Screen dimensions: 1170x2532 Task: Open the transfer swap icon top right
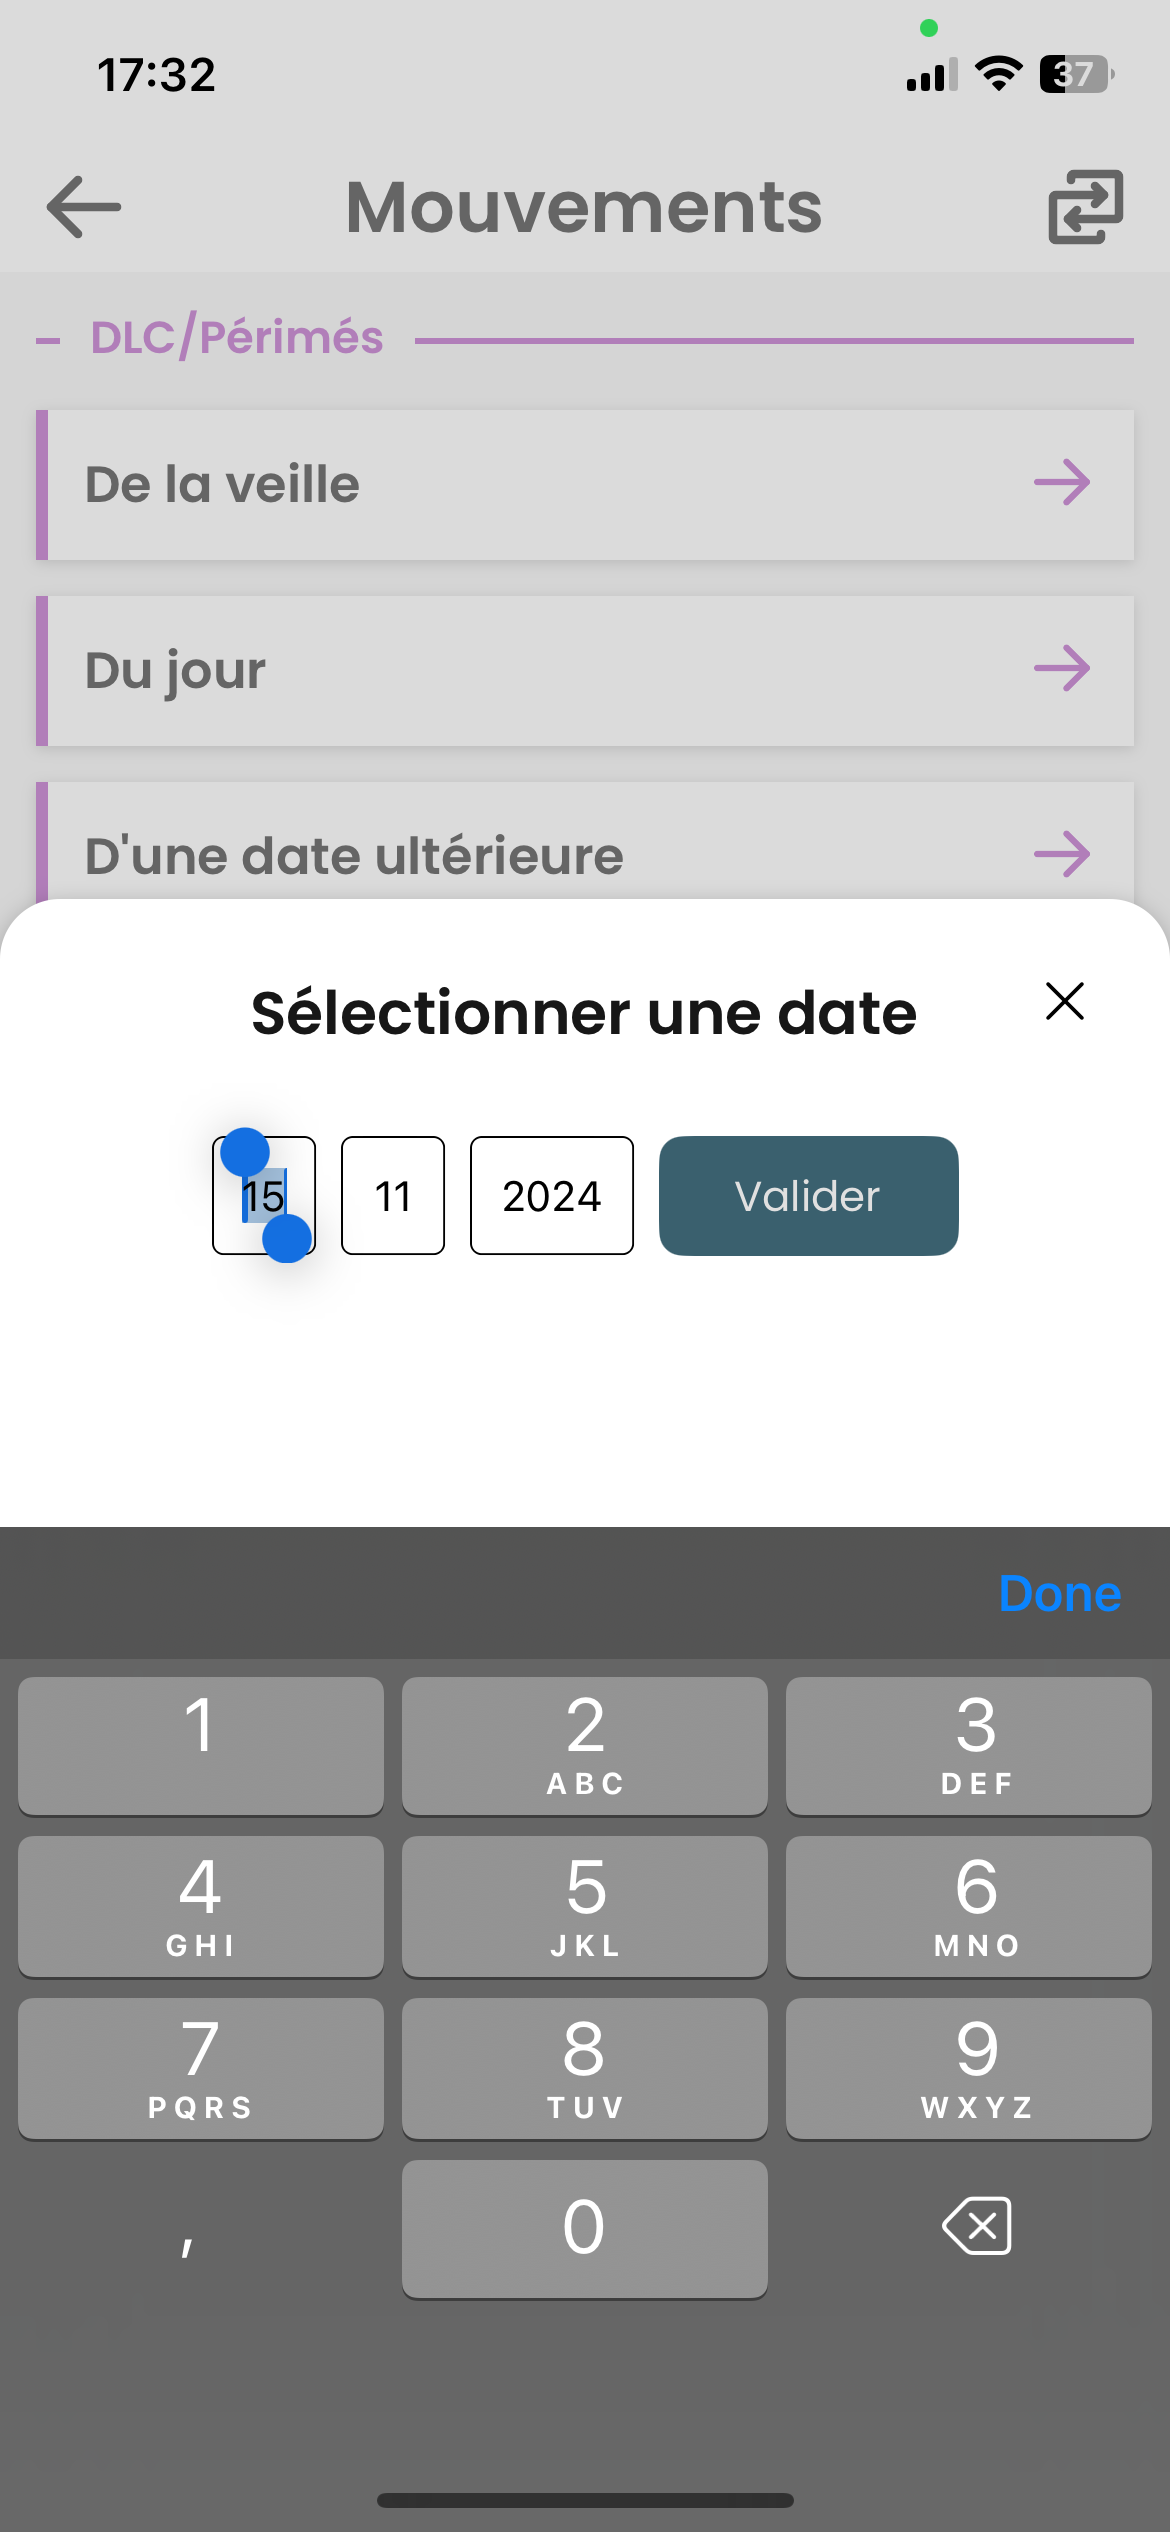pos(1086,207)
